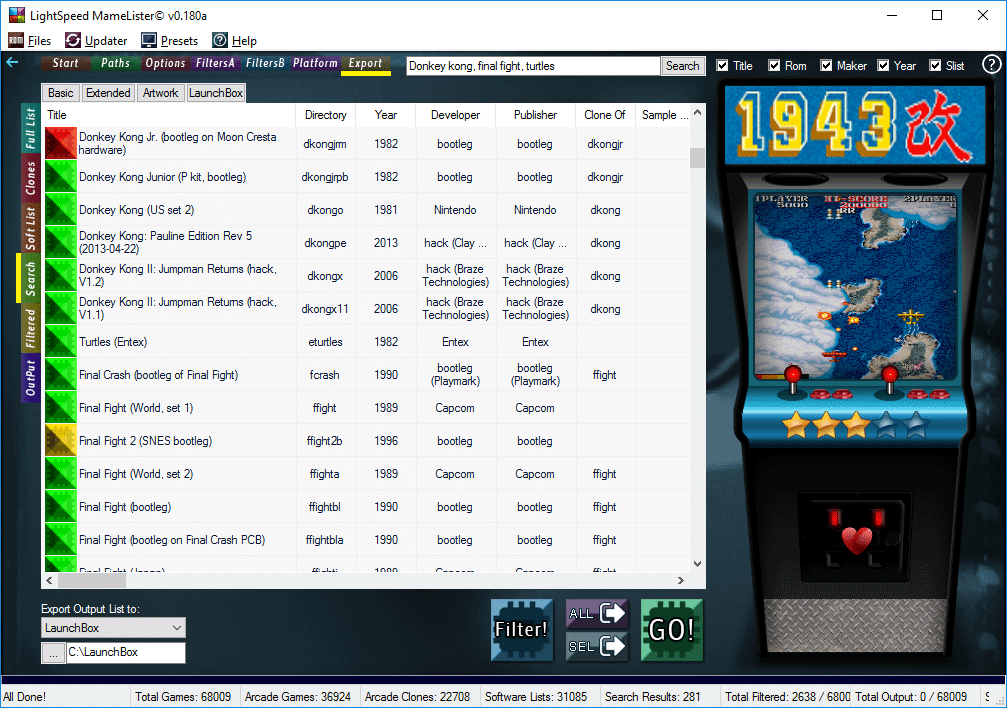The height and width of the screenshot is (708, 1007).
Task: Click the LightSpeed MameLister title bar icon
Action: (x=17, y=15)
